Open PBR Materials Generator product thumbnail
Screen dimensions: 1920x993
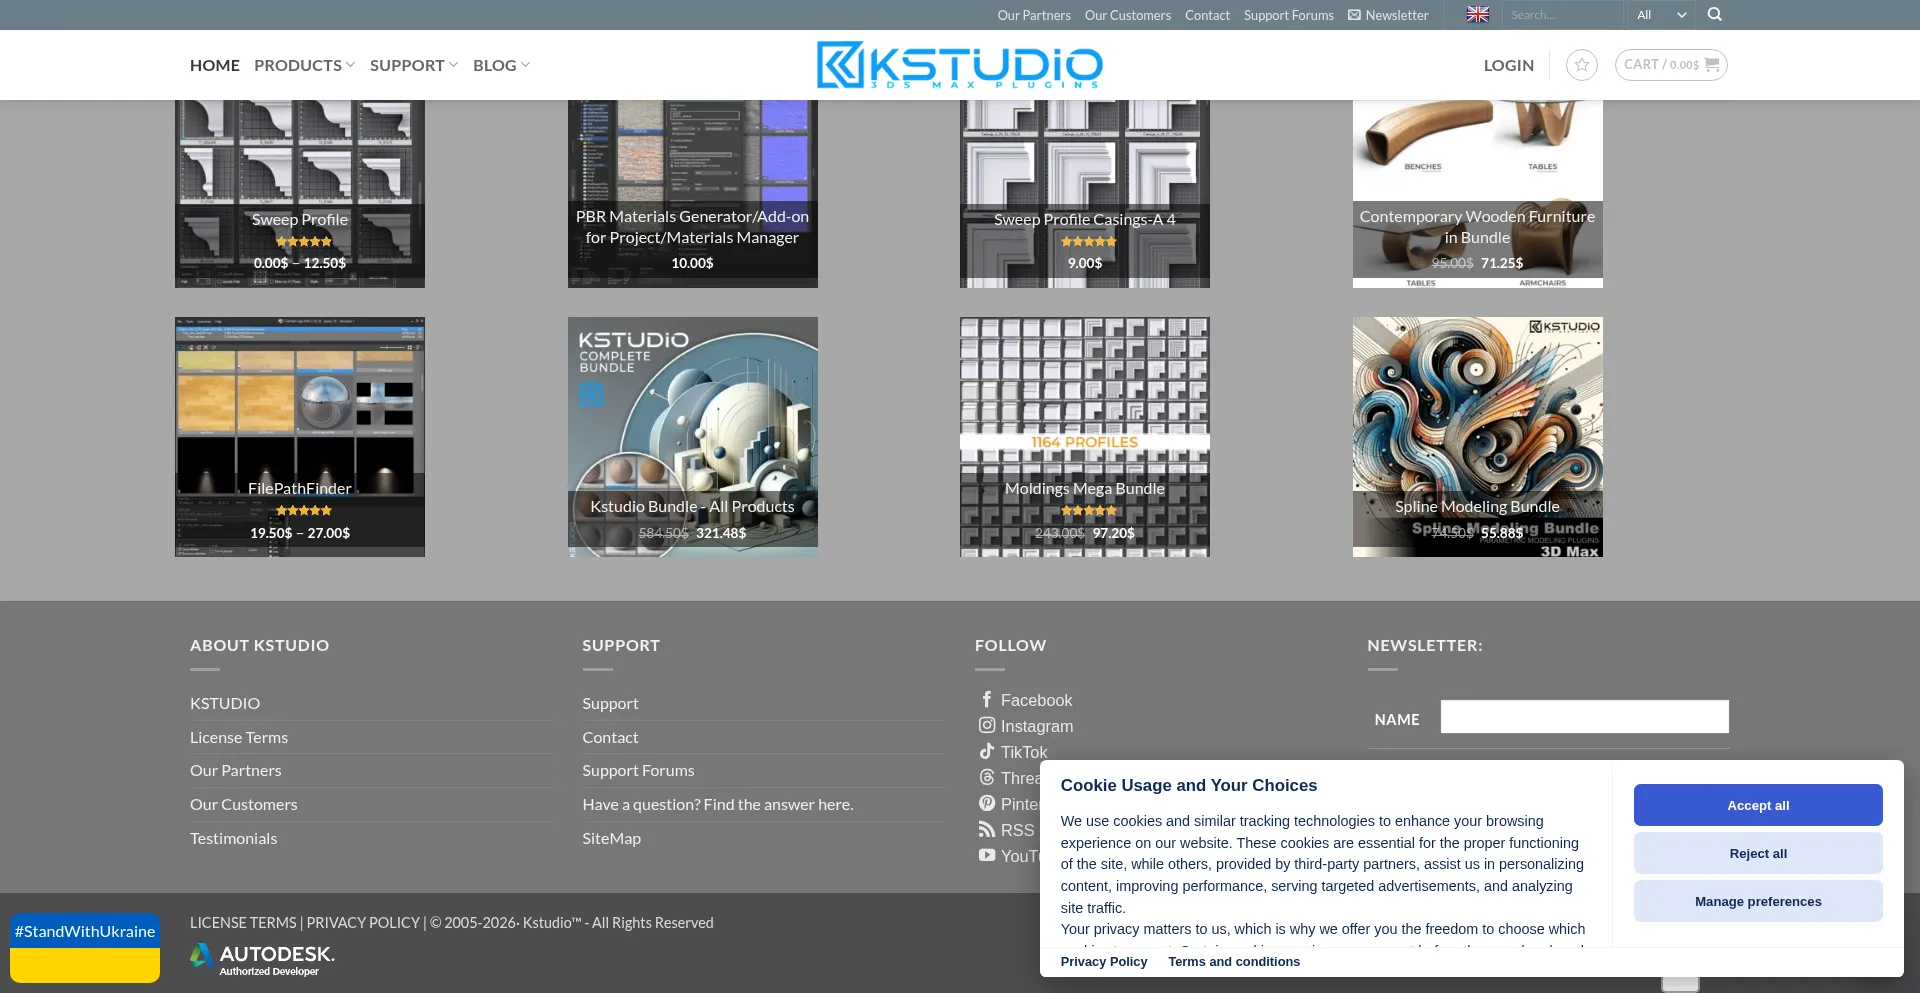[x=692, y=193]
